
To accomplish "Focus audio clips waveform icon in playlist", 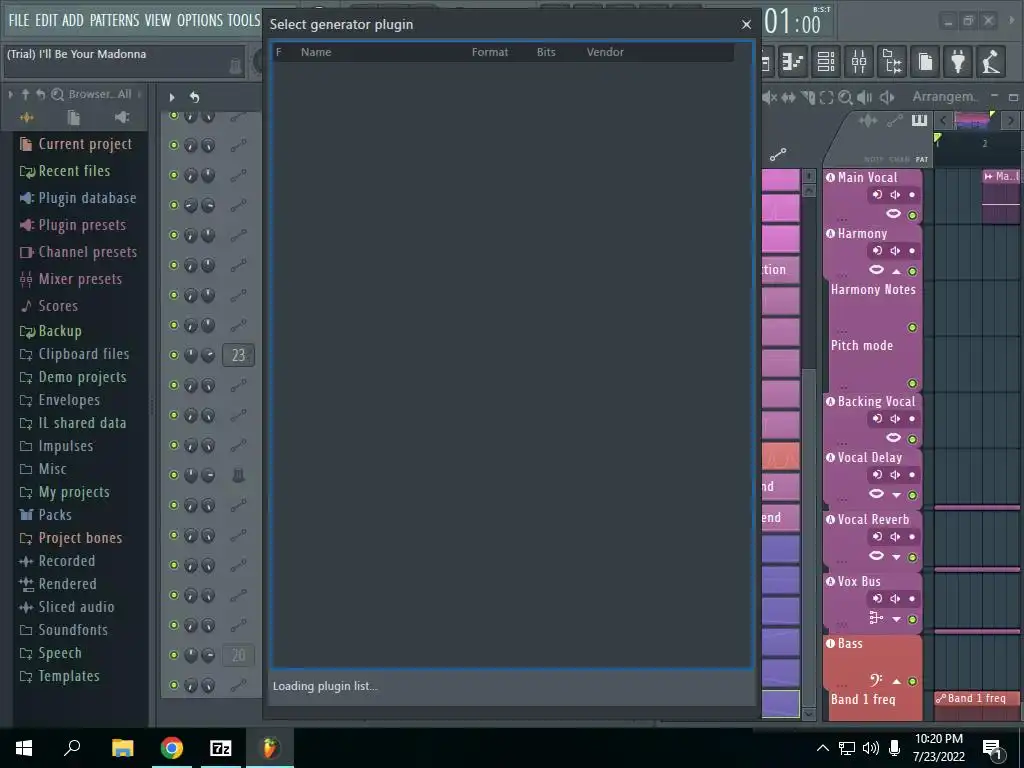I will [x=868, y=120].
